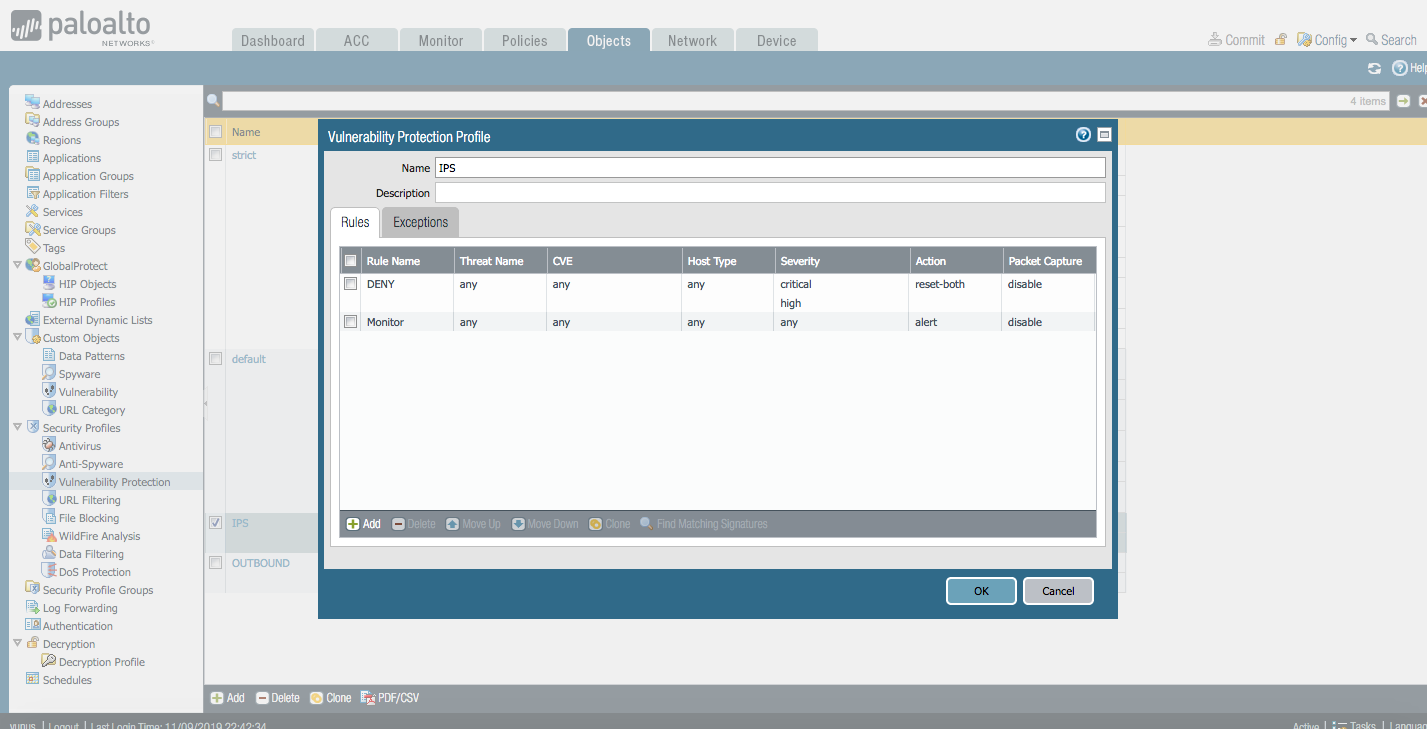Click the PDF/CSV export icon
The height and width of the screenshot is (729, 1427).
pyautogui.click(x=367, y=698)
